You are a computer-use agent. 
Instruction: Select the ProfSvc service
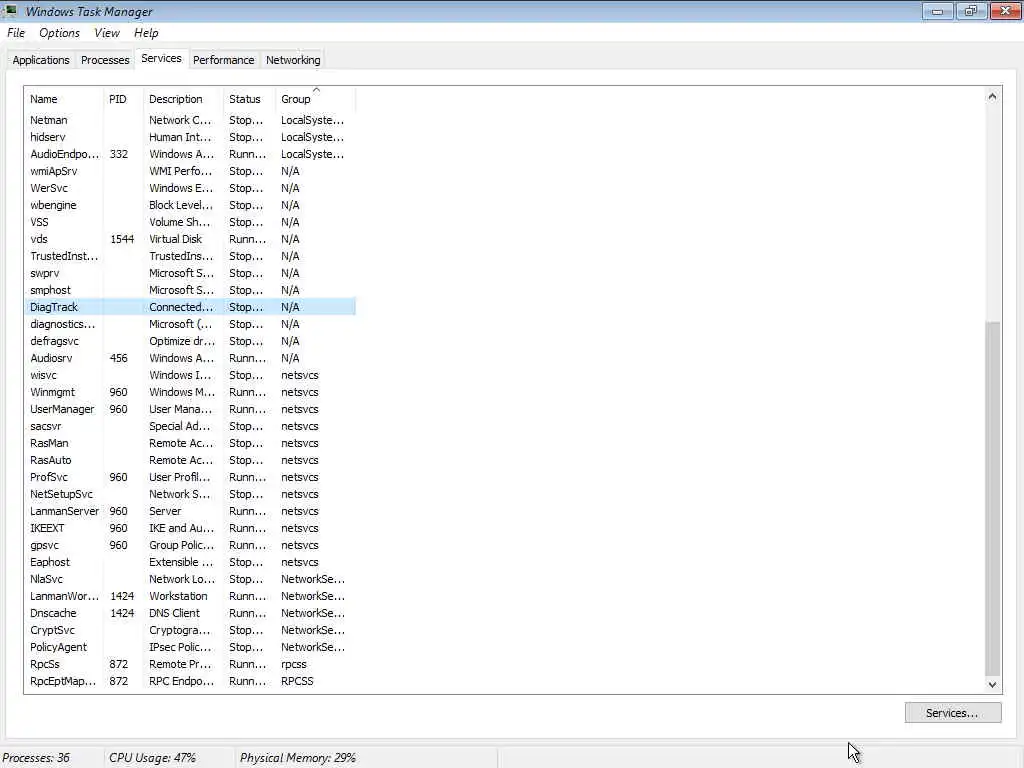[x=191, y=477]
